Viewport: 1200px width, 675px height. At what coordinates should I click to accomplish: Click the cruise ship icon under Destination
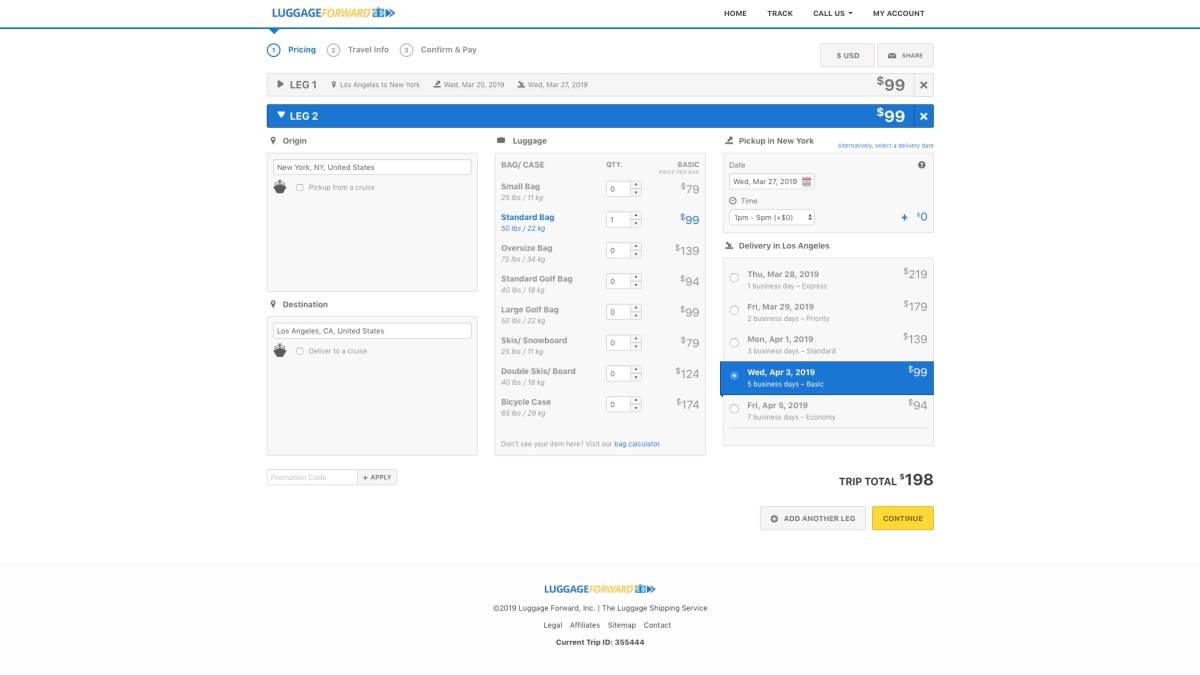pos(280,351)
